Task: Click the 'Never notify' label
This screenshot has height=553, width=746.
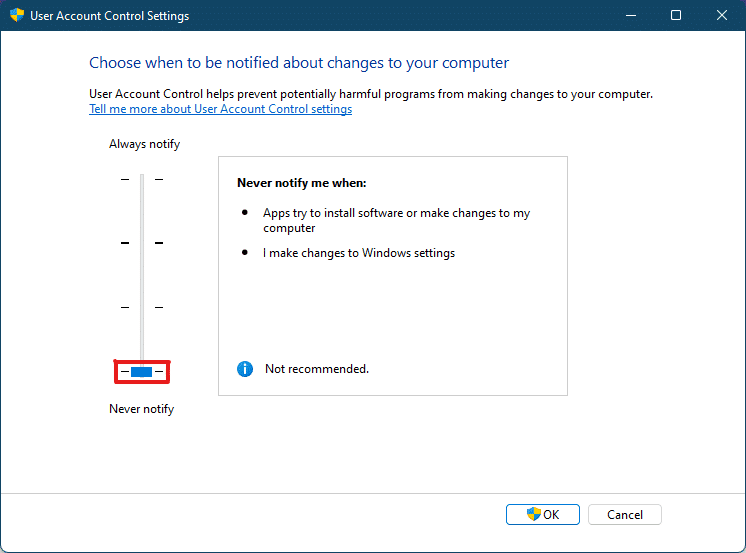Action: pyautogui.click(x=142, y=409)
